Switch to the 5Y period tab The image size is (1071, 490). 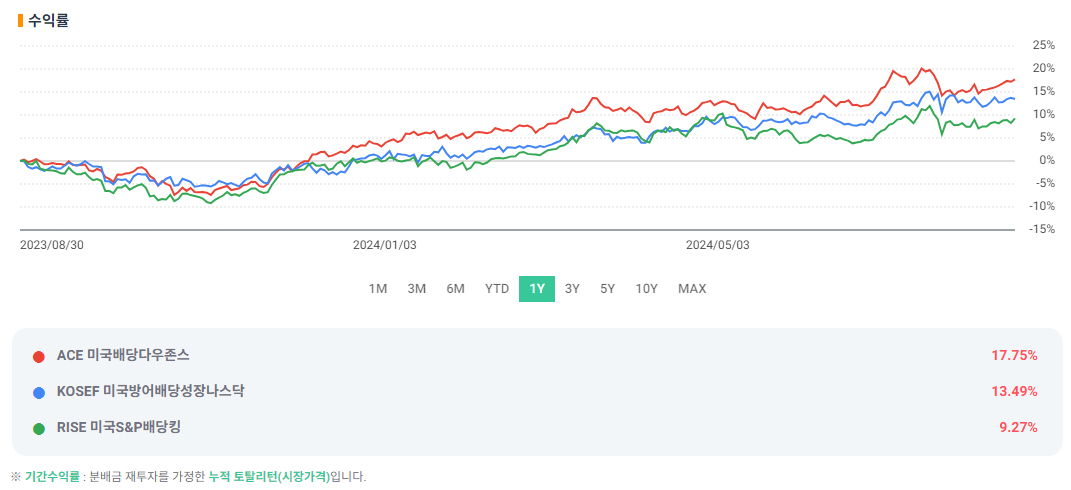(607, 288)
